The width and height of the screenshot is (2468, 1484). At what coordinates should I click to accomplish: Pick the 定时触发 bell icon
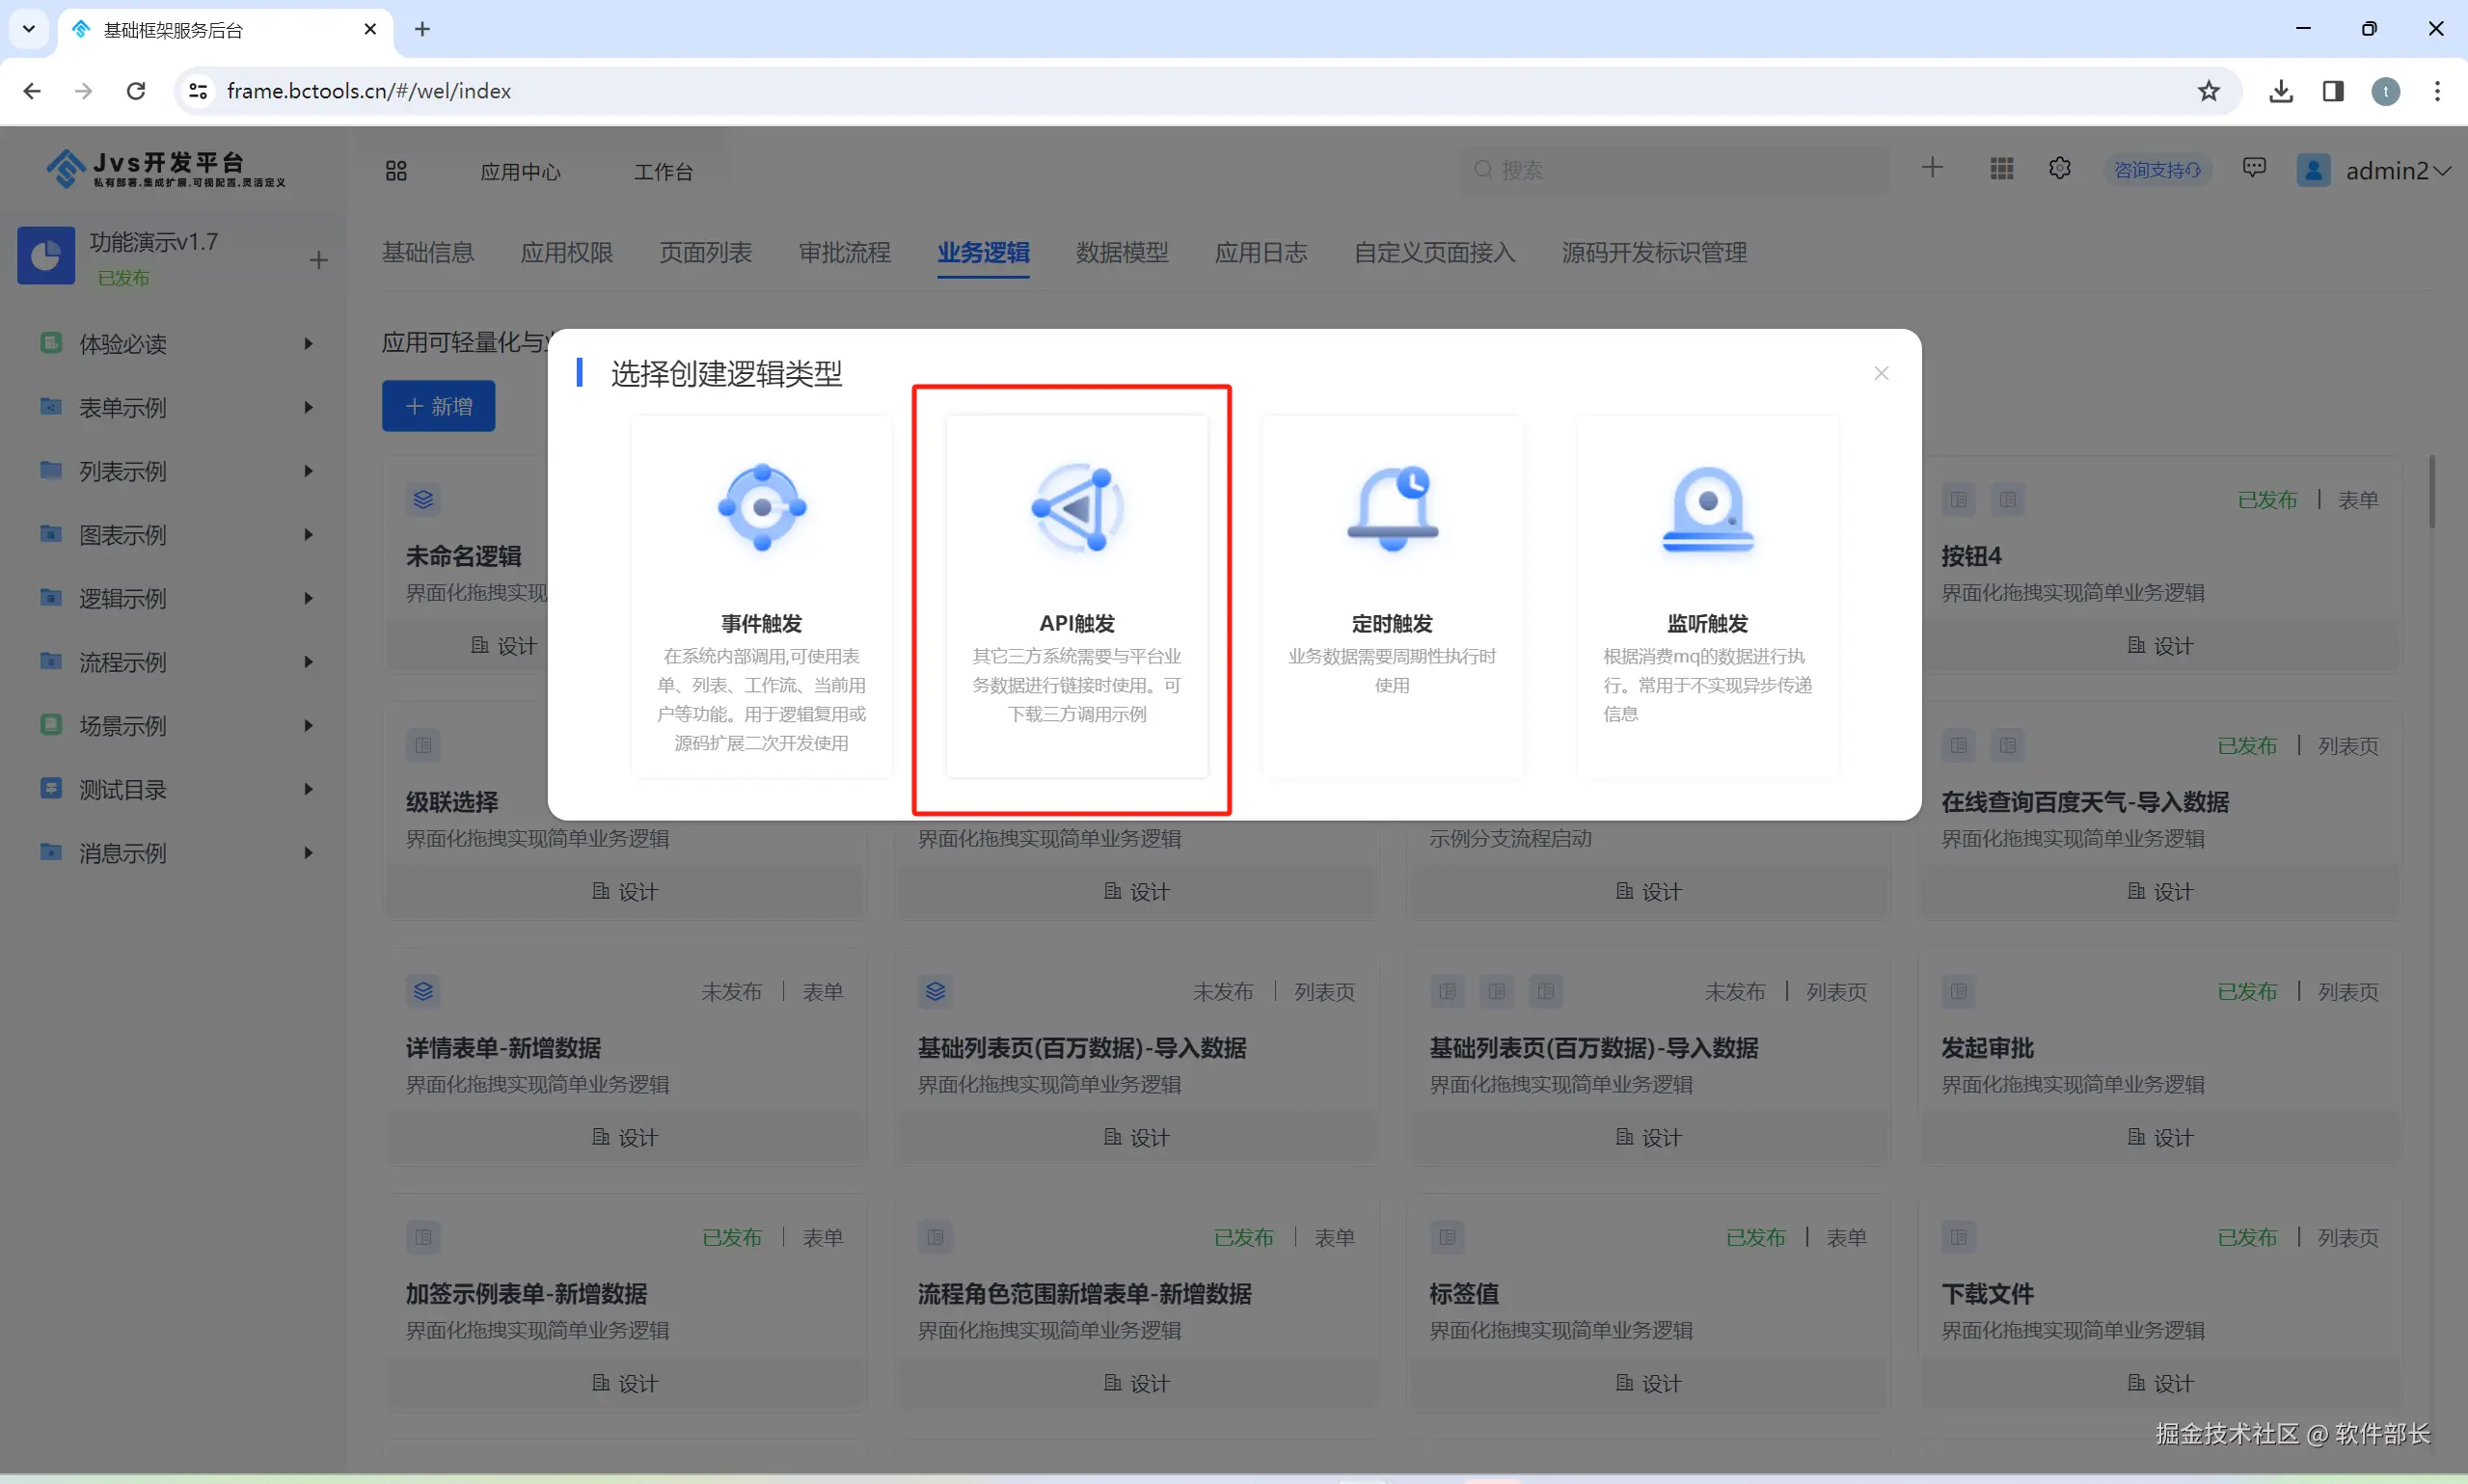(1392, 508)
